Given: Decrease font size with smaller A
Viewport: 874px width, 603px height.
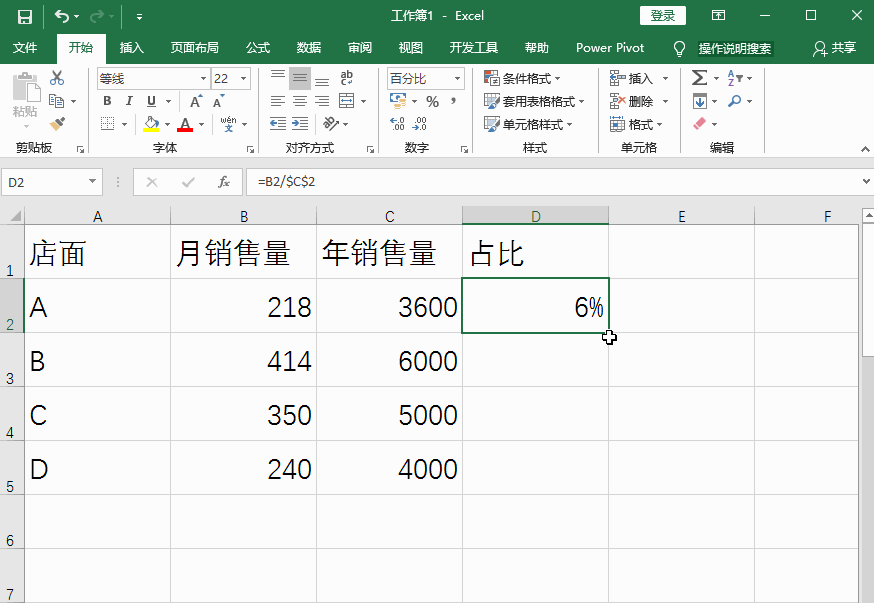Looking at the screenshot, I should tap(218, 101).
